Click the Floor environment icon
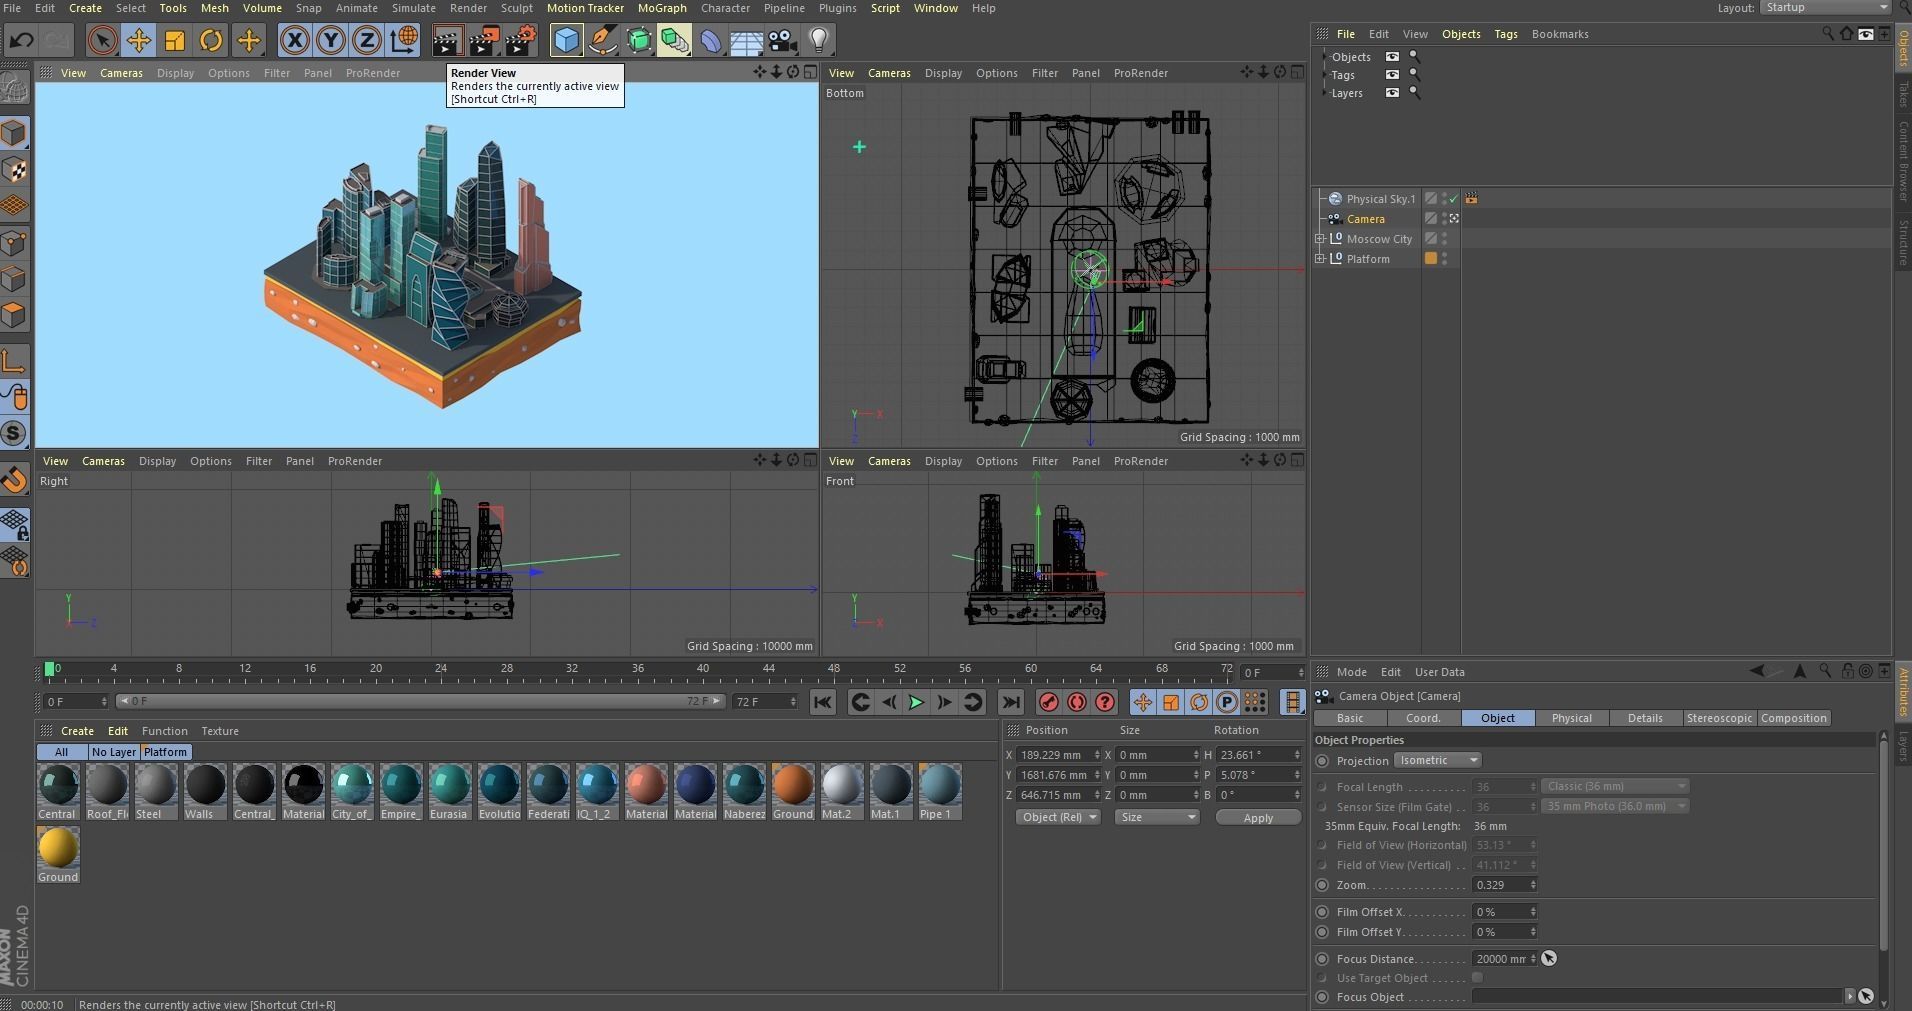 (746, 40)
